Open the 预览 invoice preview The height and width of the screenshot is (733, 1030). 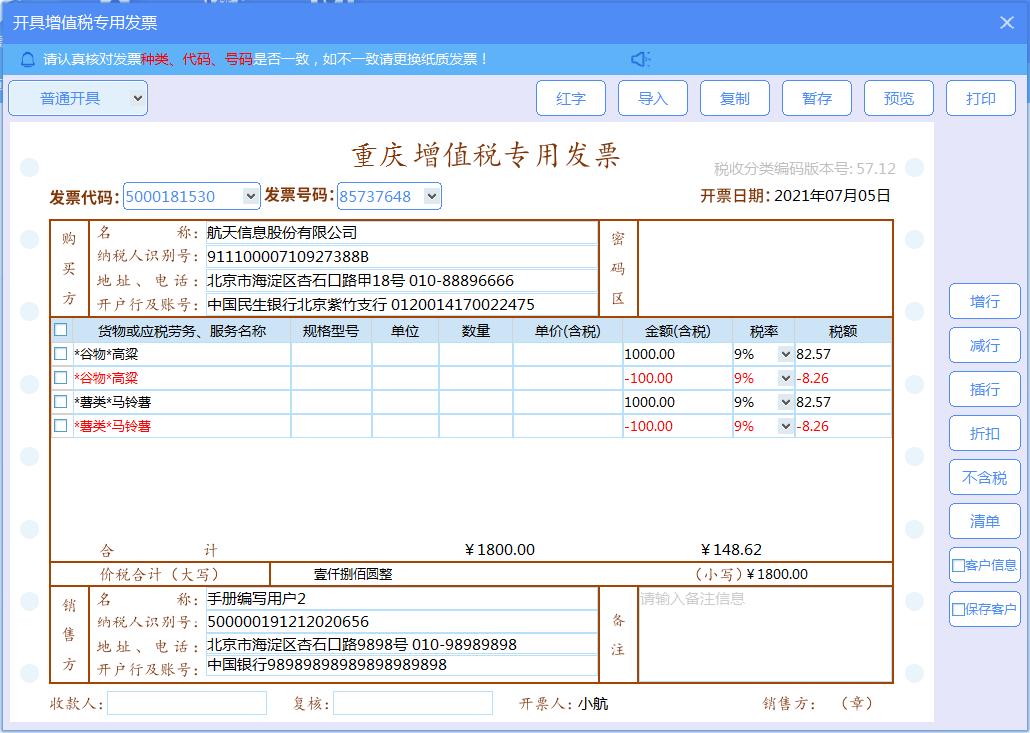[x=898, y=98]
